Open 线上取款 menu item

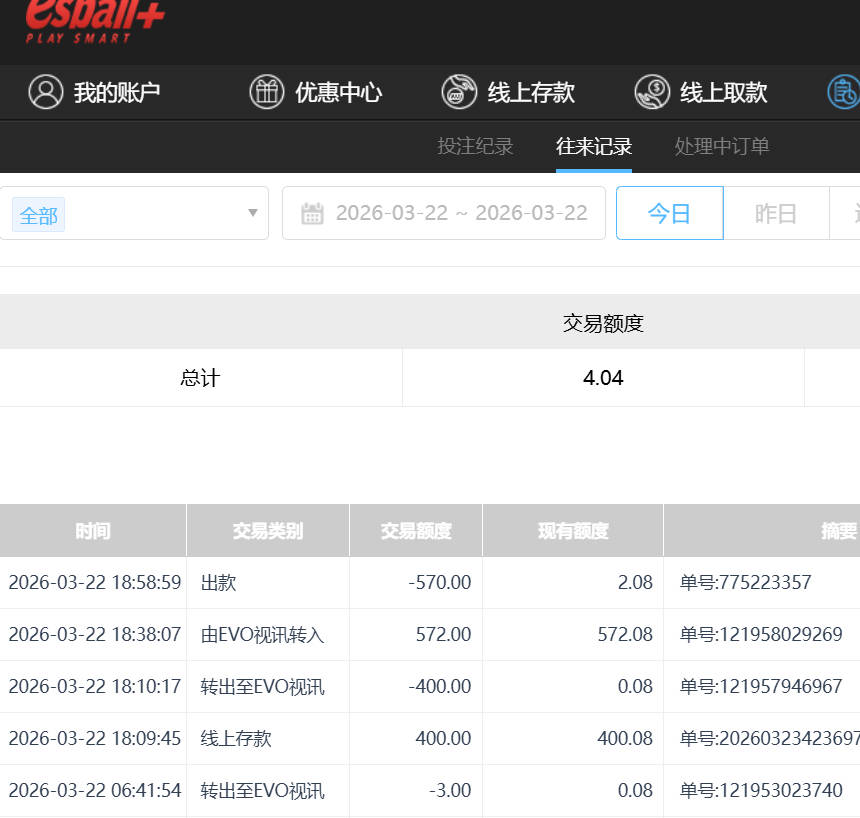[x=723, y=93]
